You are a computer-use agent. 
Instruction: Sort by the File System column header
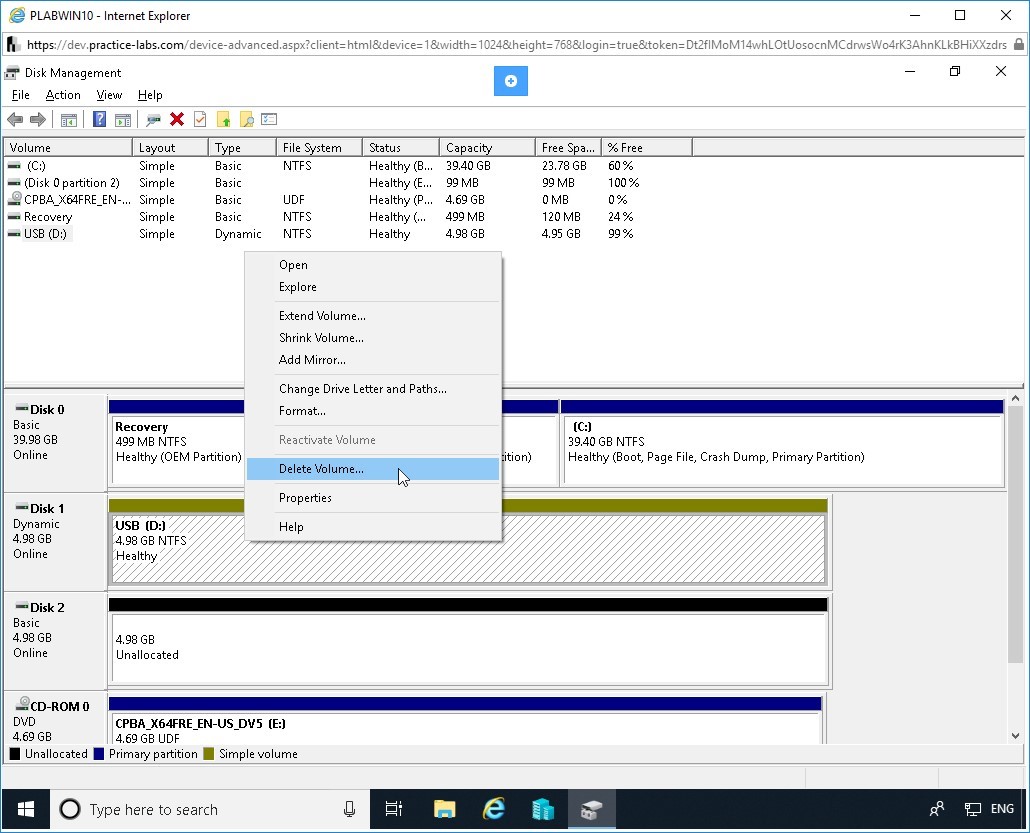click(319, 148)
